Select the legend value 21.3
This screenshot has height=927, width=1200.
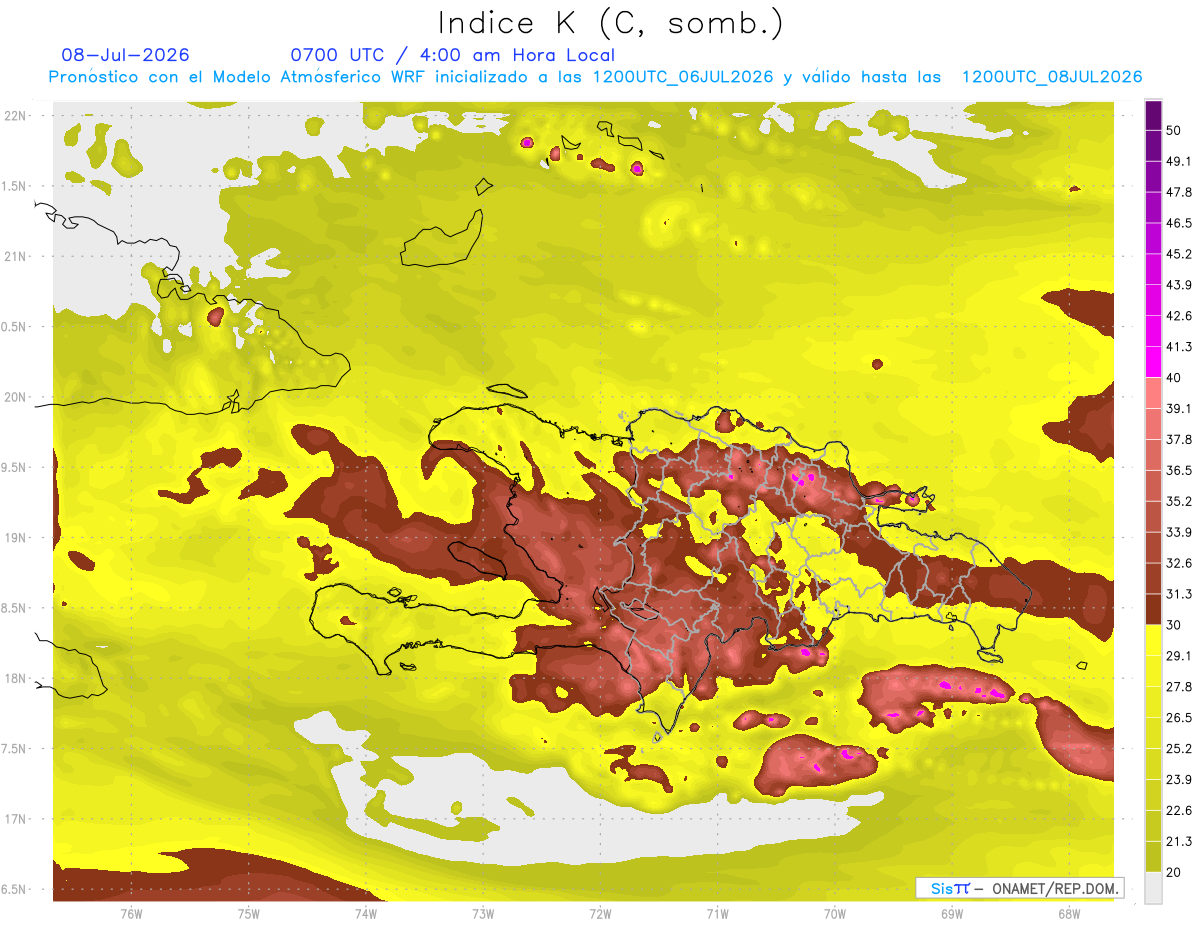1178,841
